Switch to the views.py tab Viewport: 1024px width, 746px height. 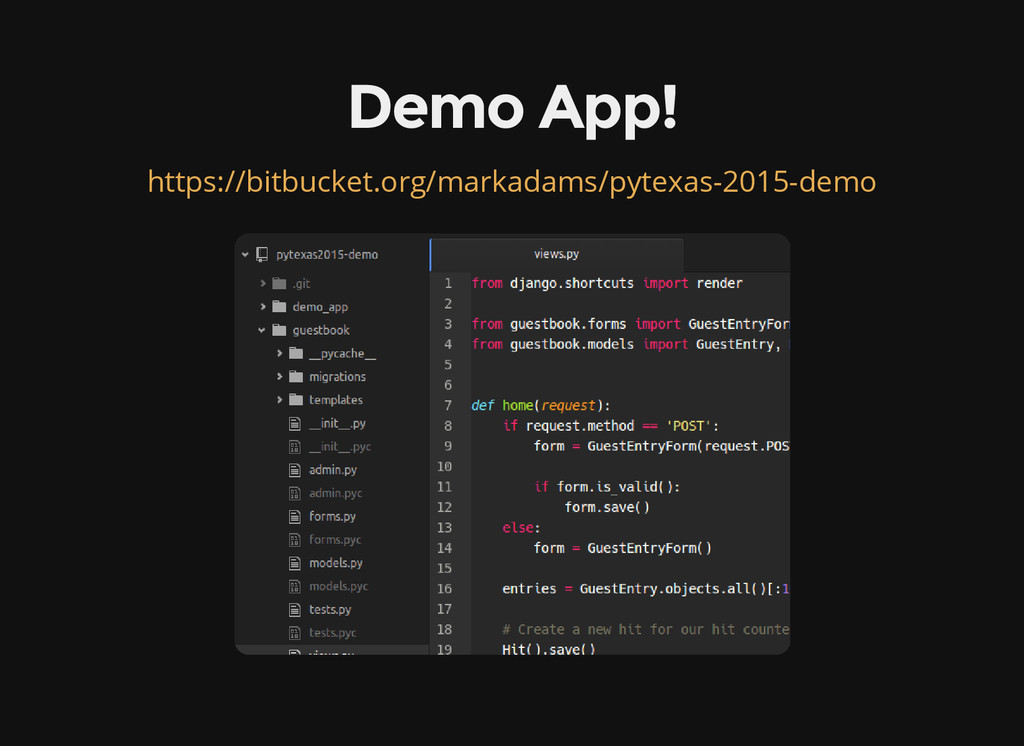click(x=556, y=254)
